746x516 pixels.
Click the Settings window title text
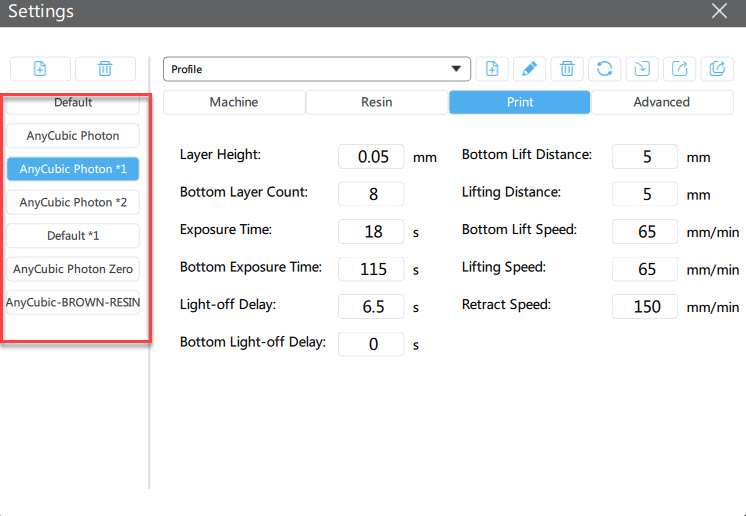point(41,11)
